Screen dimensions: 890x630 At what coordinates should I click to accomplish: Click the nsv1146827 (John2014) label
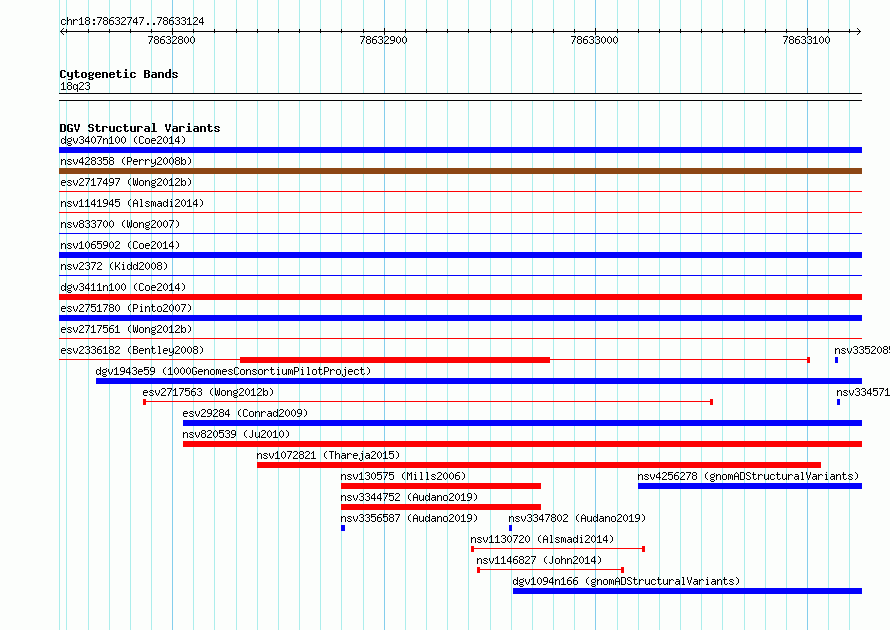[x=539, y=560]
